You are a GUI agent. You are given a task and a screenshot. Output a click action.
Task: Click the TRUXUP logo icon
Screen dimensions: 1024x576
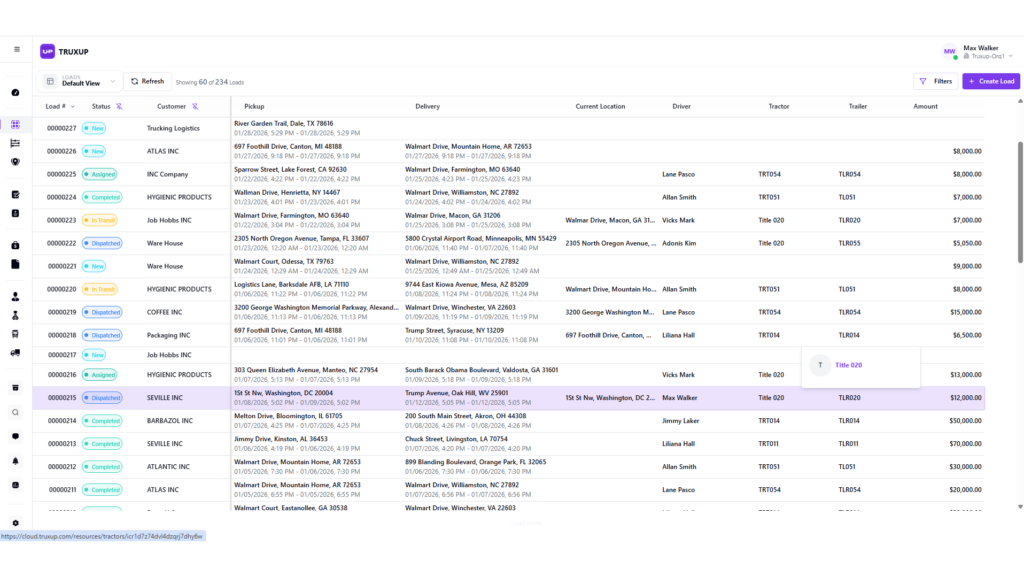(x=47, y=51)
